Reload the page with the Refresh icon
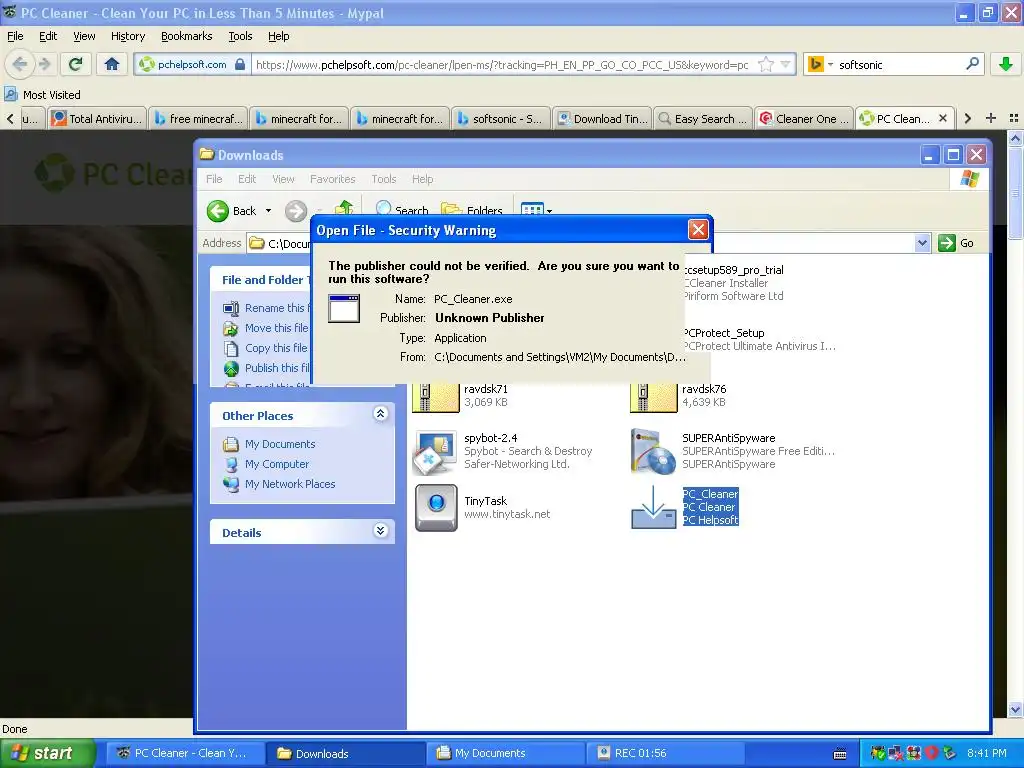This screenshot has height=768, width=1024. click(x=76, y=64)
